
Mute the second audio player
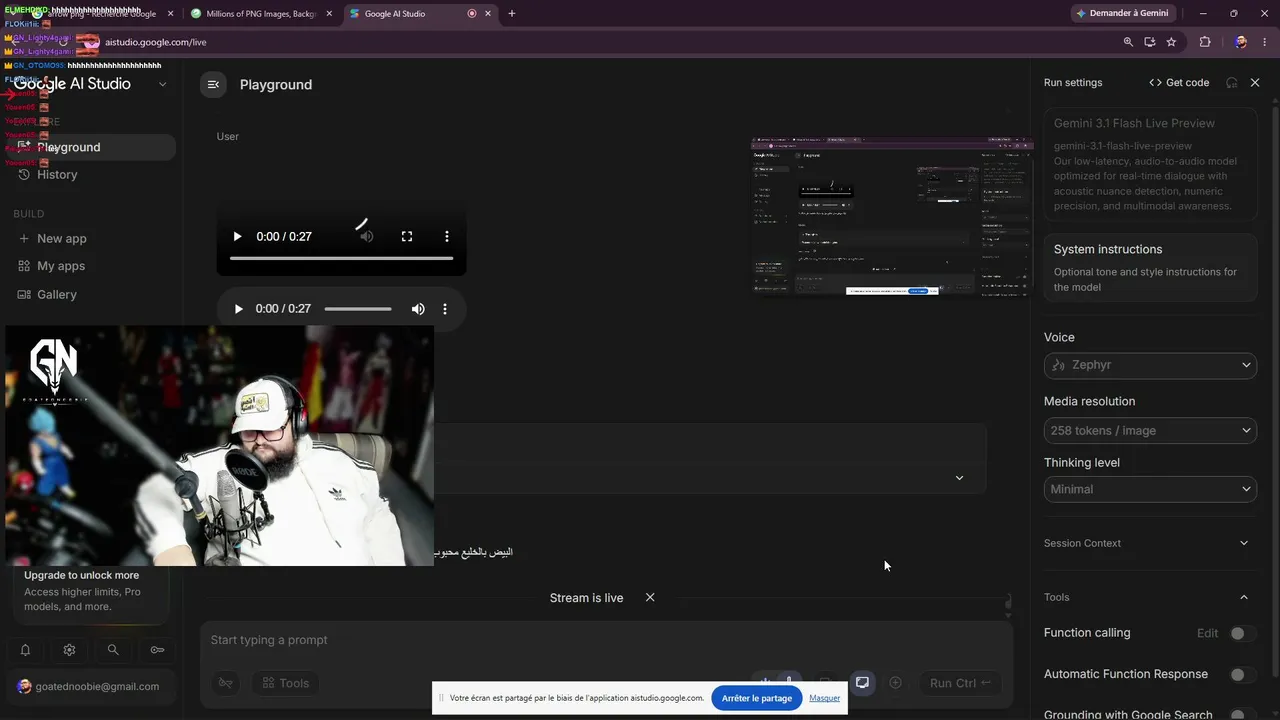pos(418,309)
